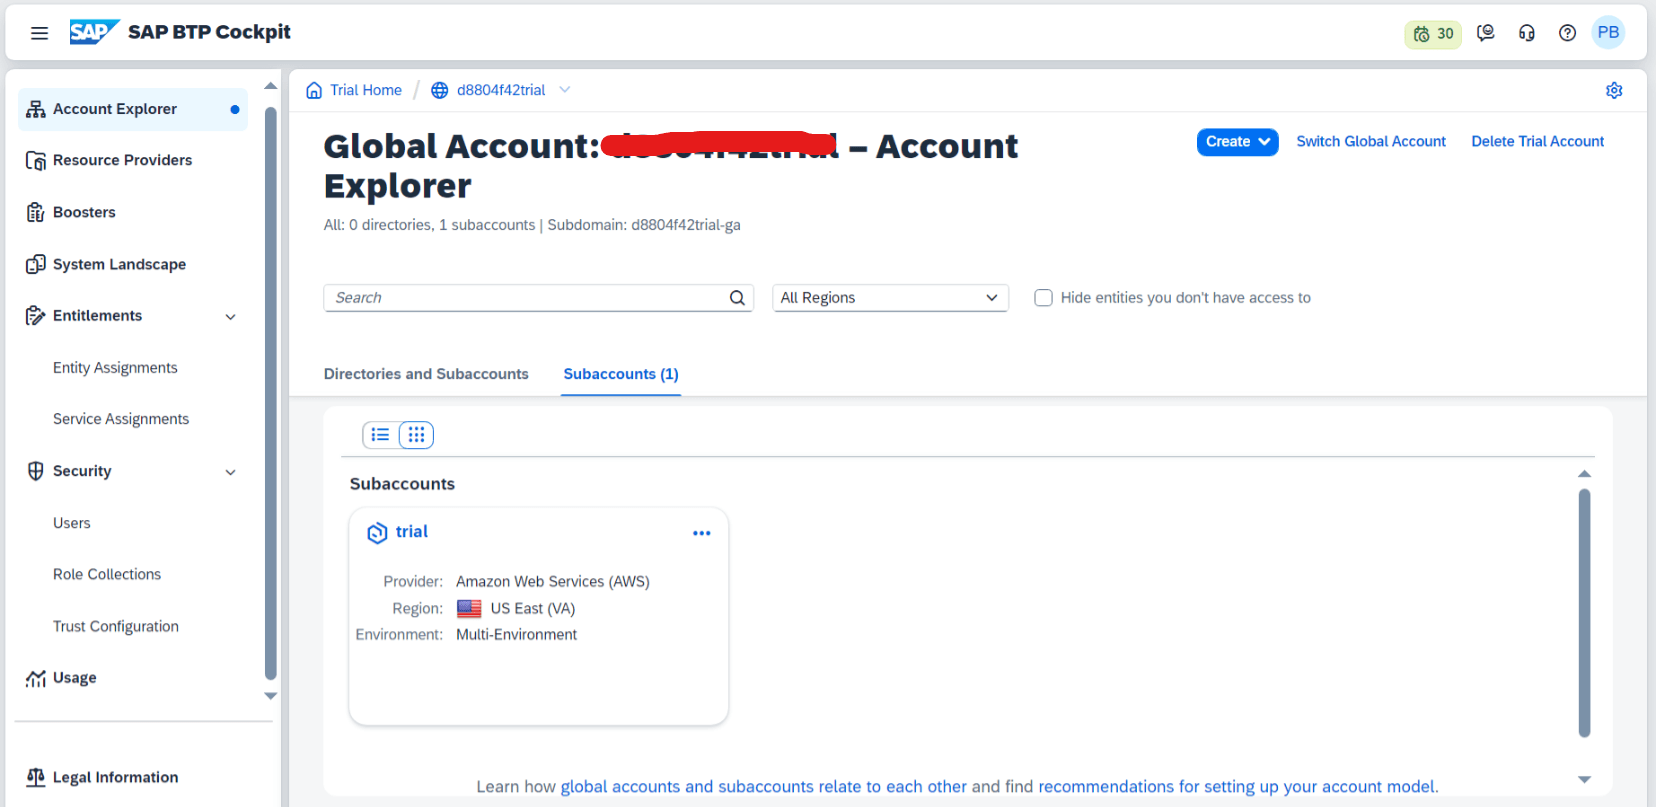Click the search magnifier icon
The width and height of the screenshot is (1656, 807).
[737, 298]
